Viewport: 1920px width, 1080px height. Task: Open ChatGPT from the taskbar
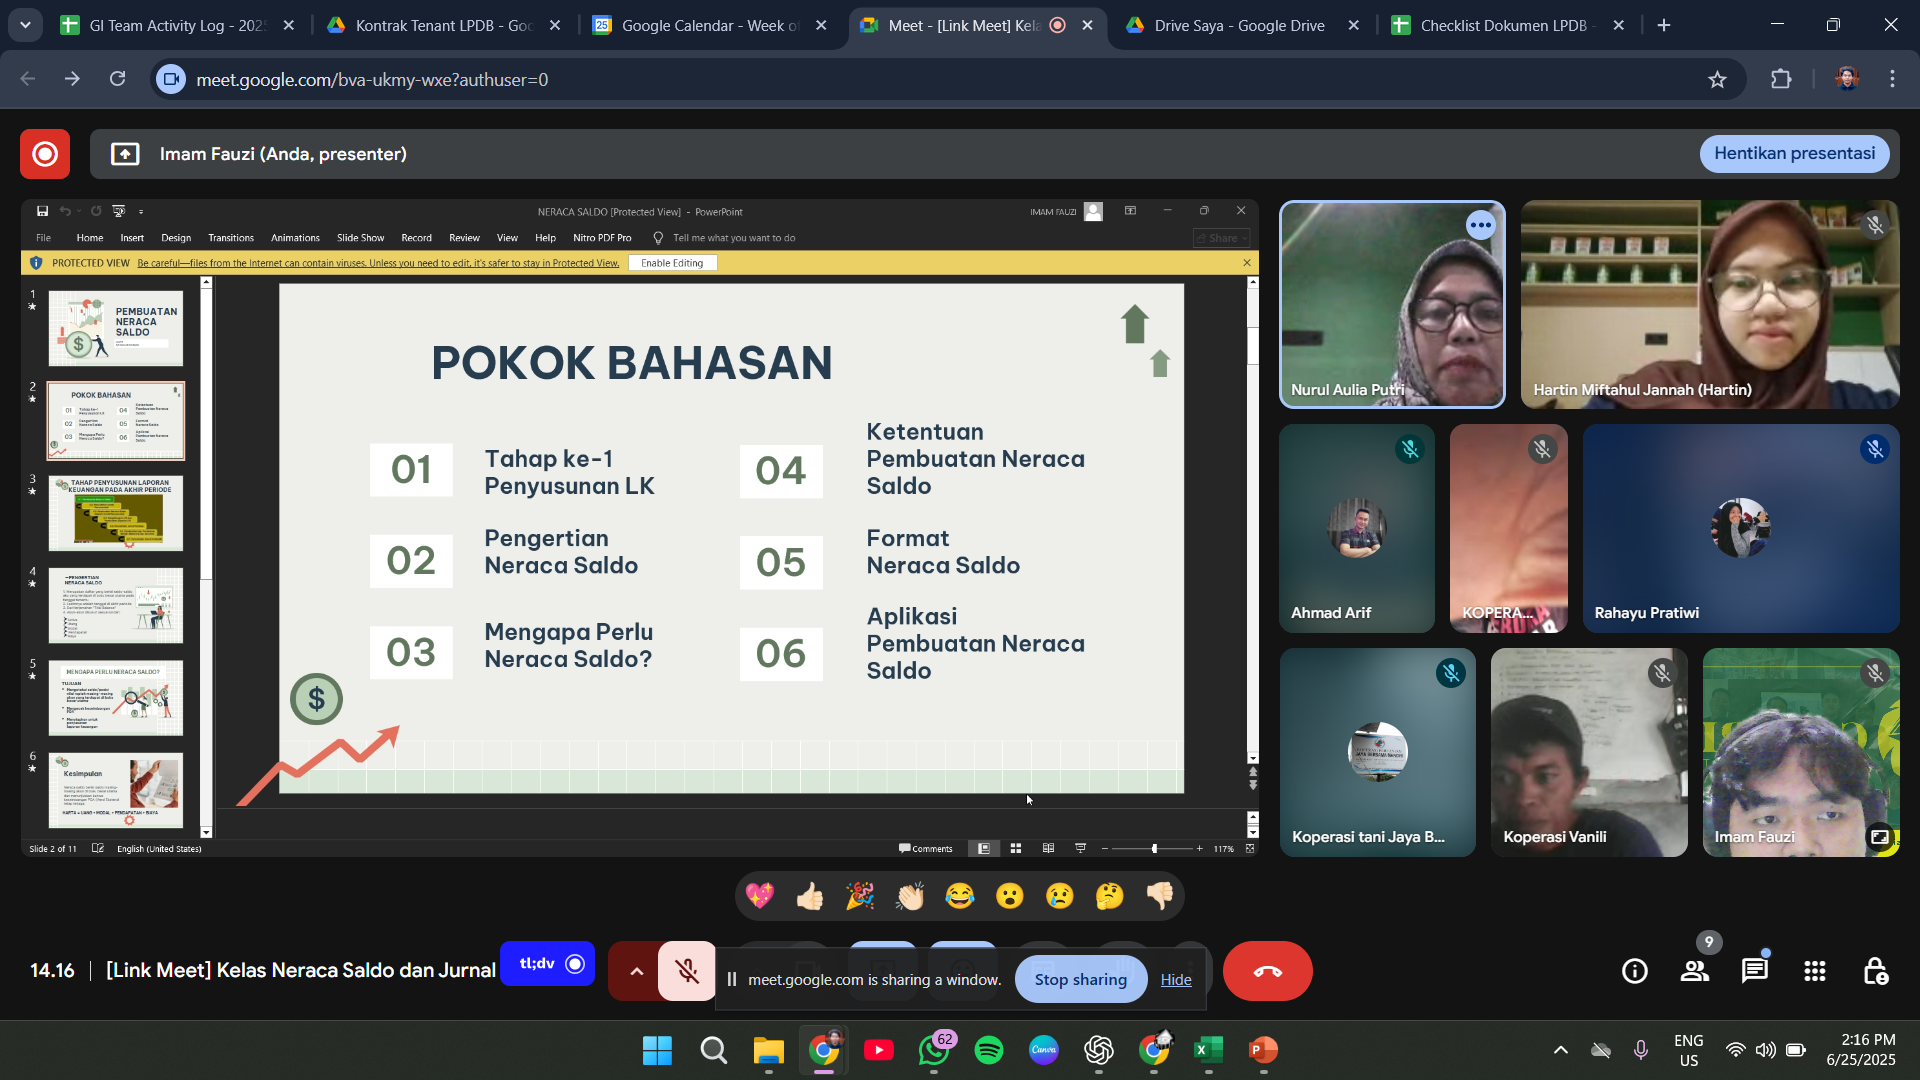pyautogui.click(x=1098, y=1050)
